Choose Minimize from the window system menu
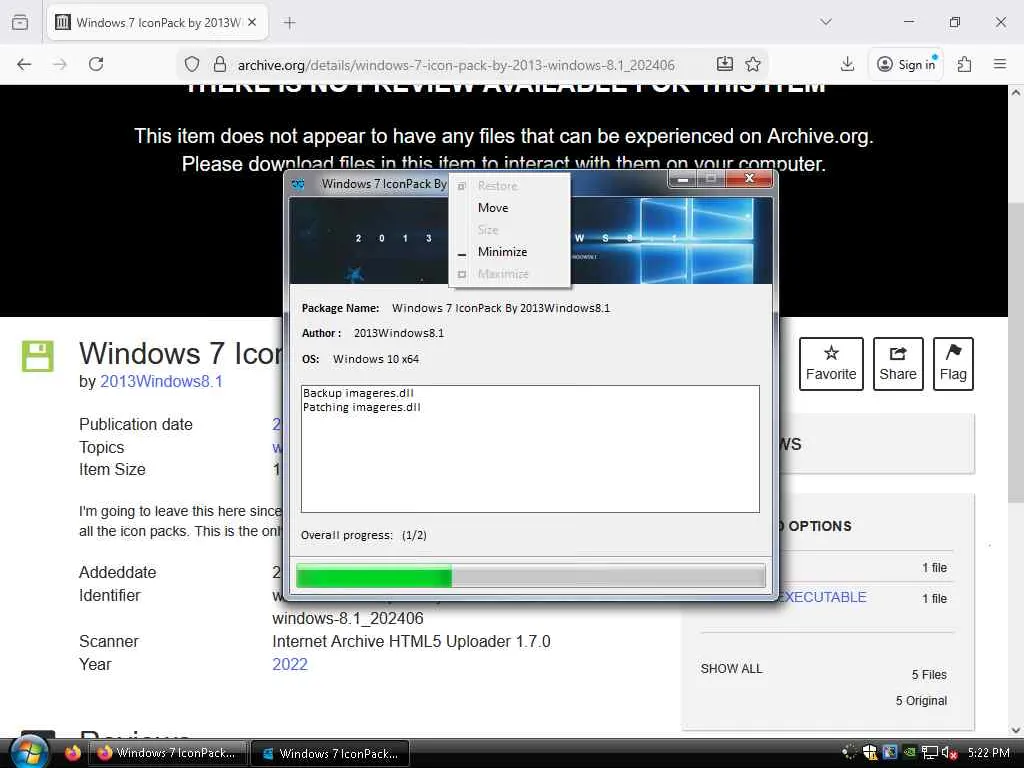The height and width of the screenshot is (768, 1024). click(x=502, y=251)
